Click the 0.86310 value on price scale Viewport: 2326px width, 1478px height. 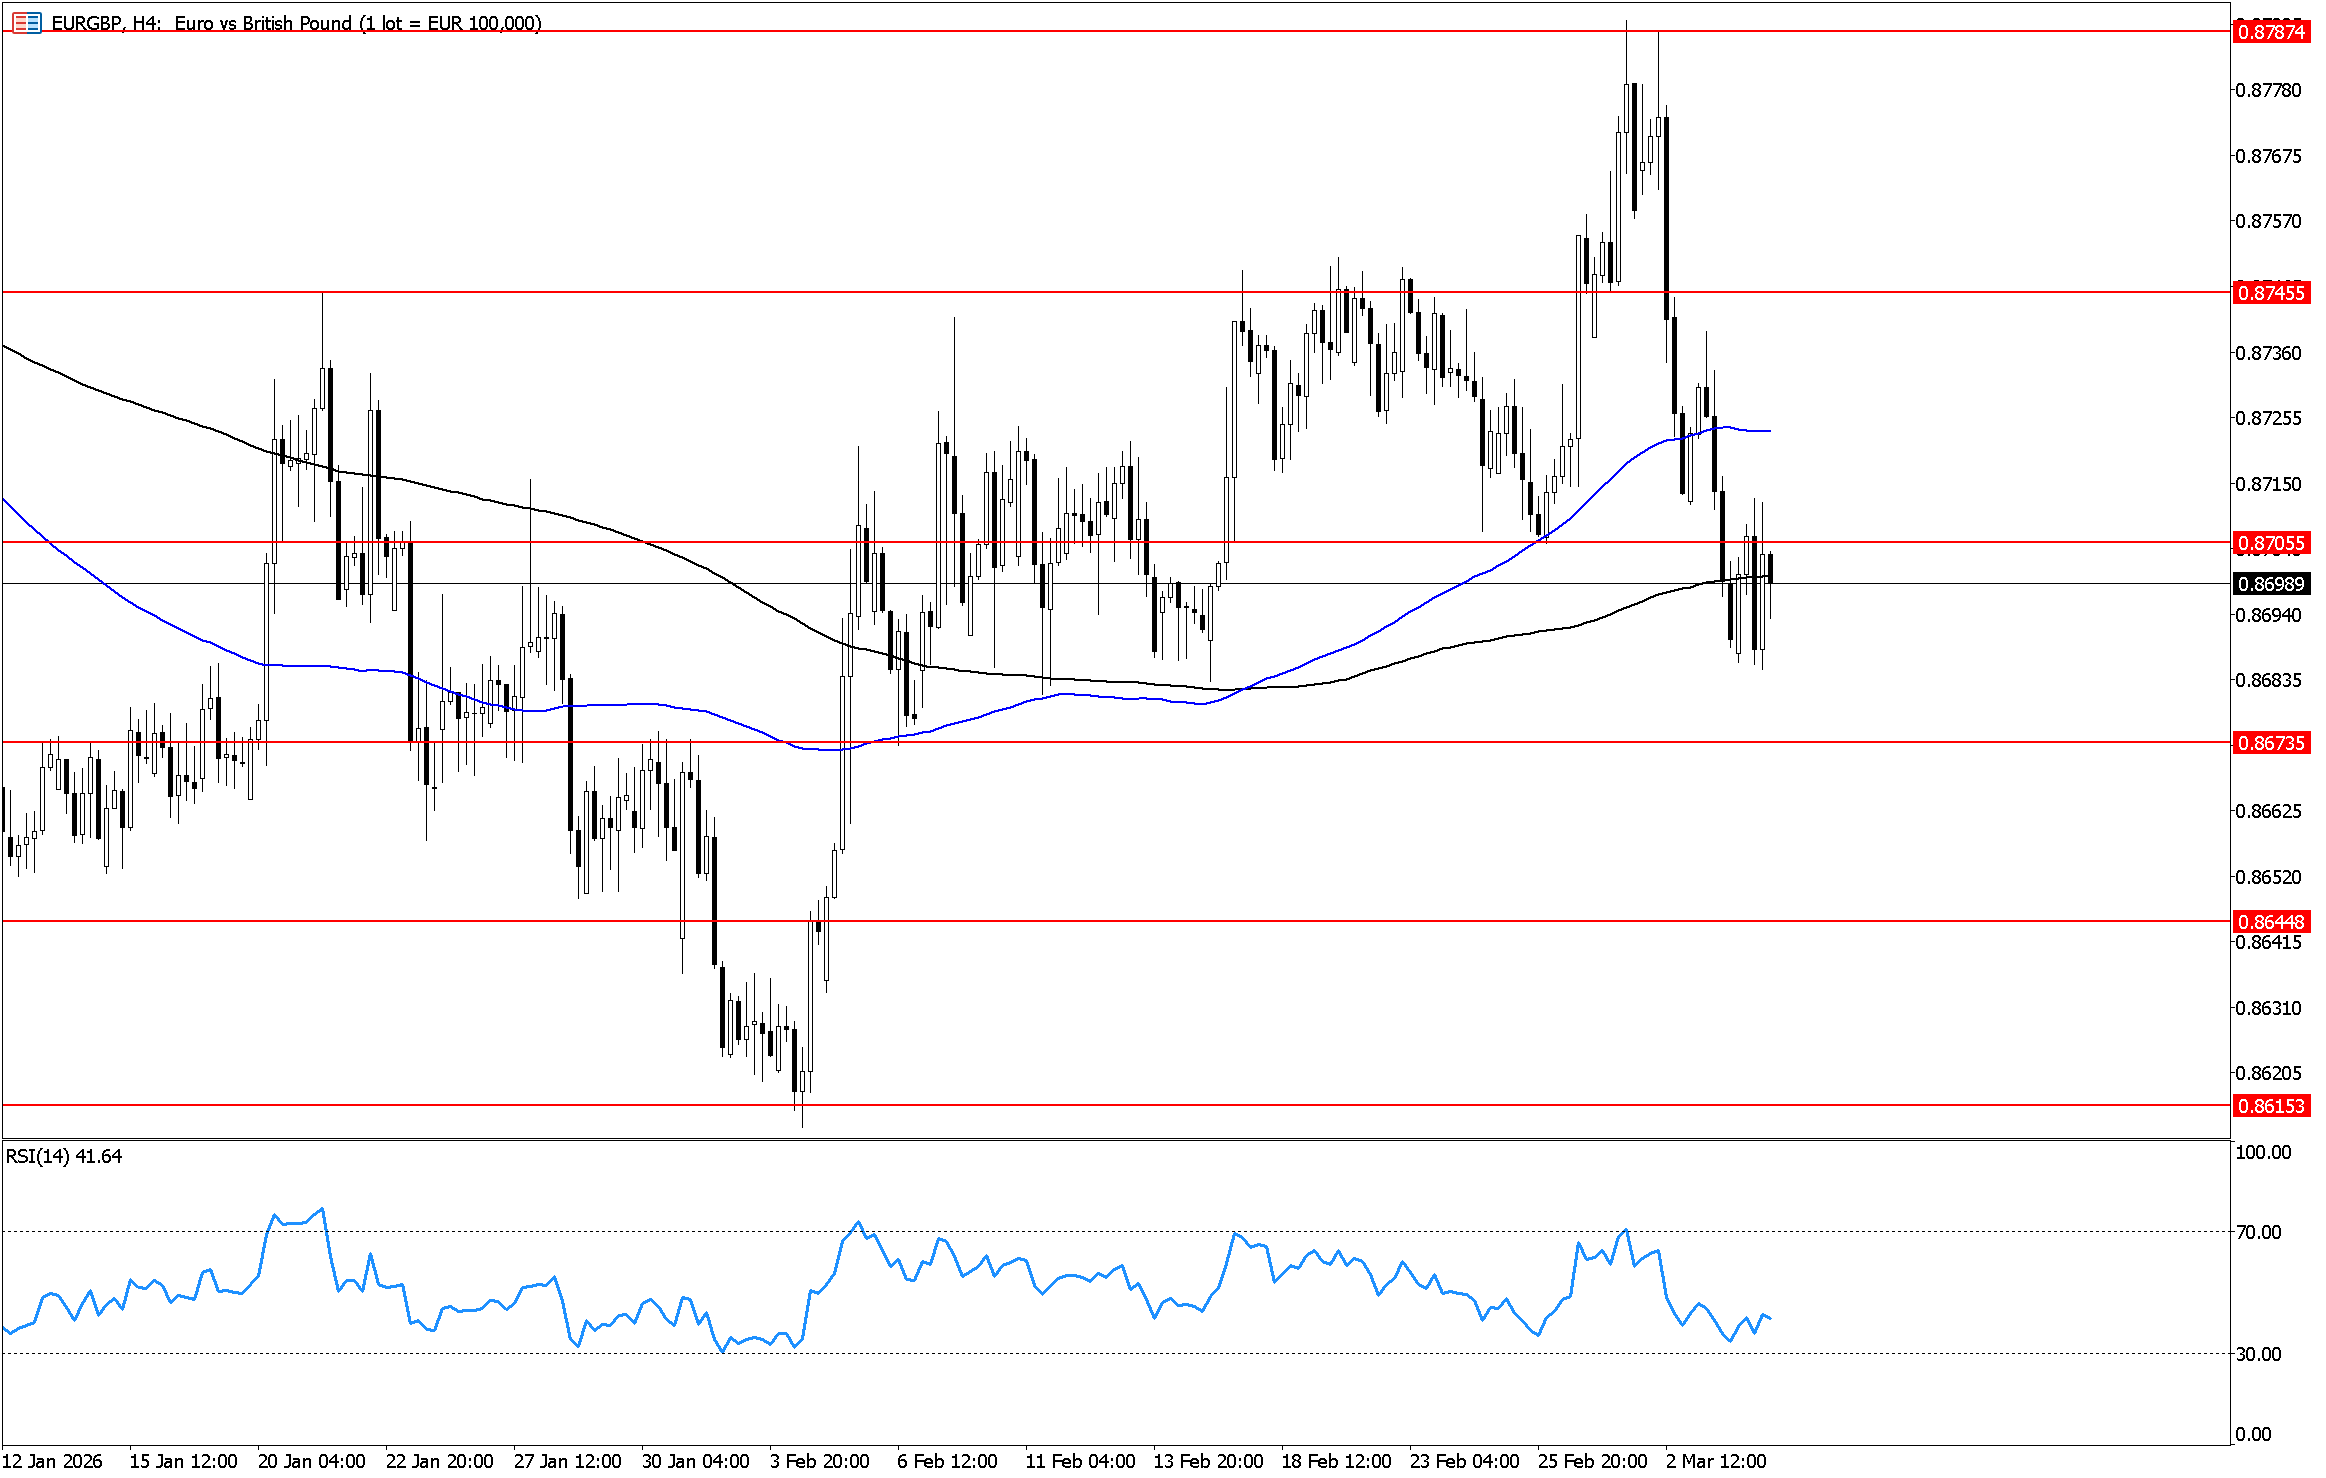pyautogui.click(x=2268, y=1008)
